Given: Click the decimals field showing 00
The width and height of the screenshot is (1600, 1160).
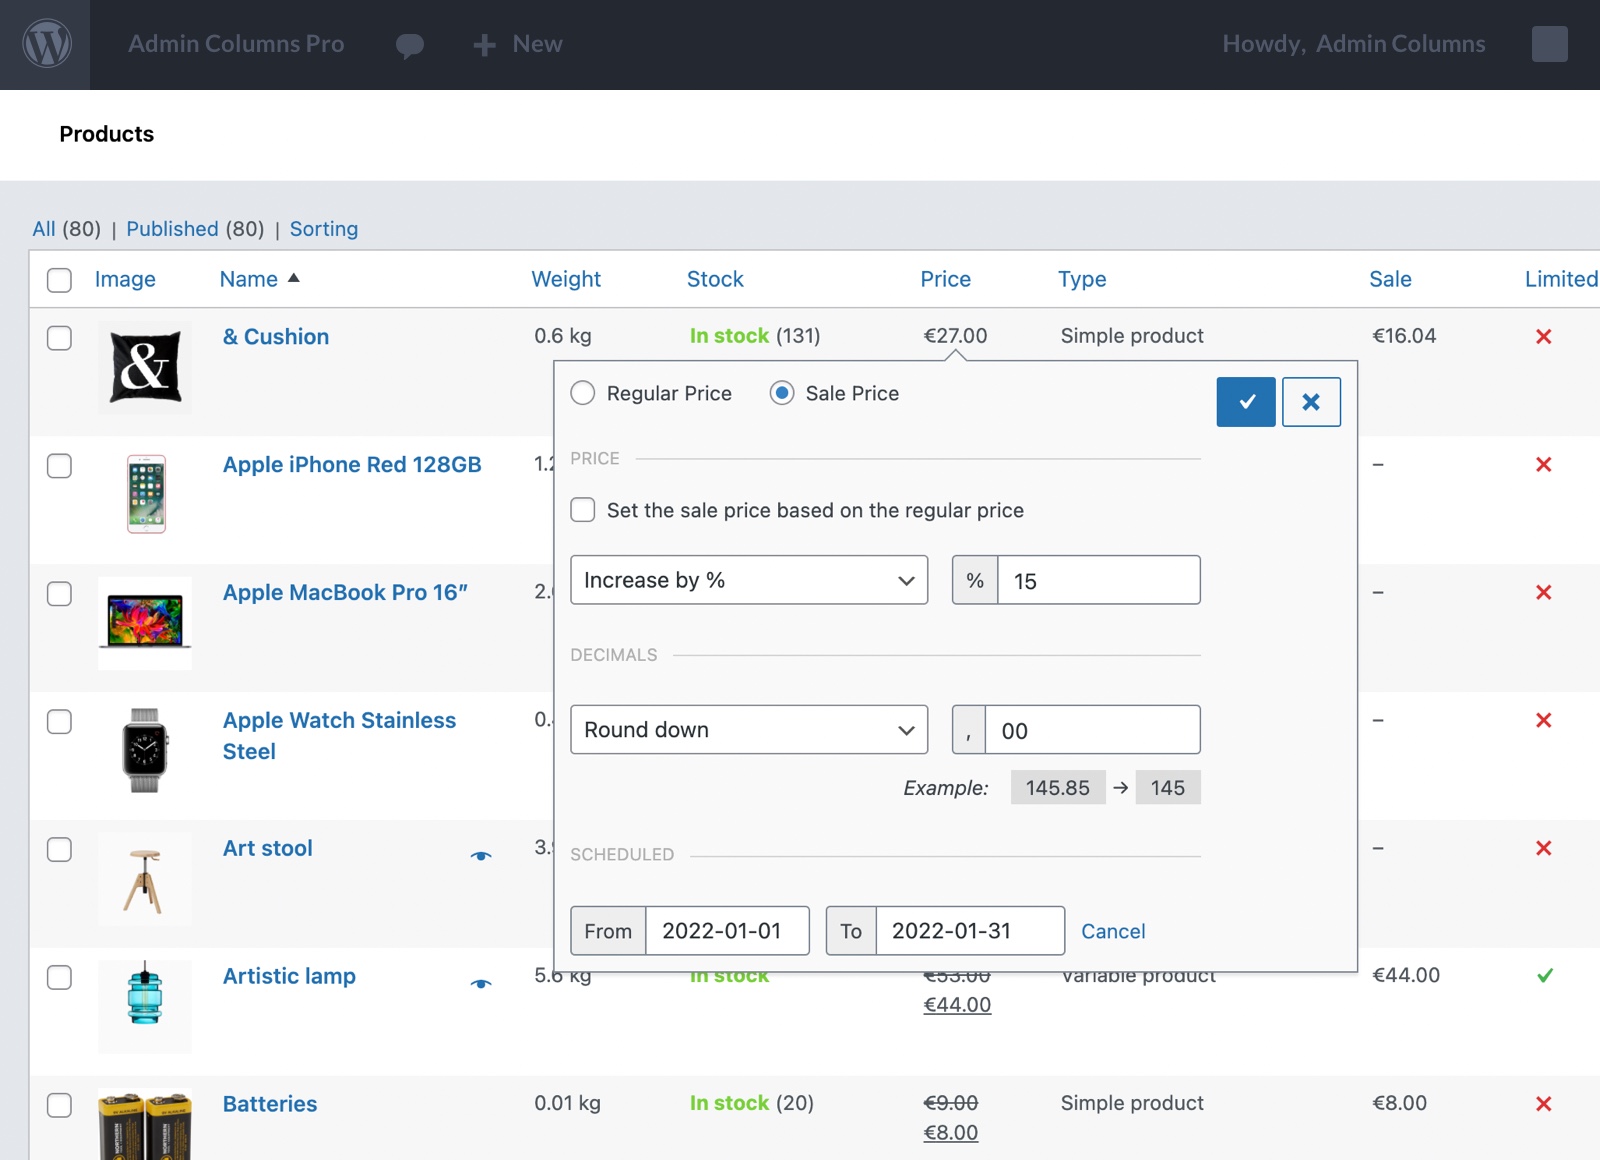Looking at the screenshot, I should pos(1093,730).
